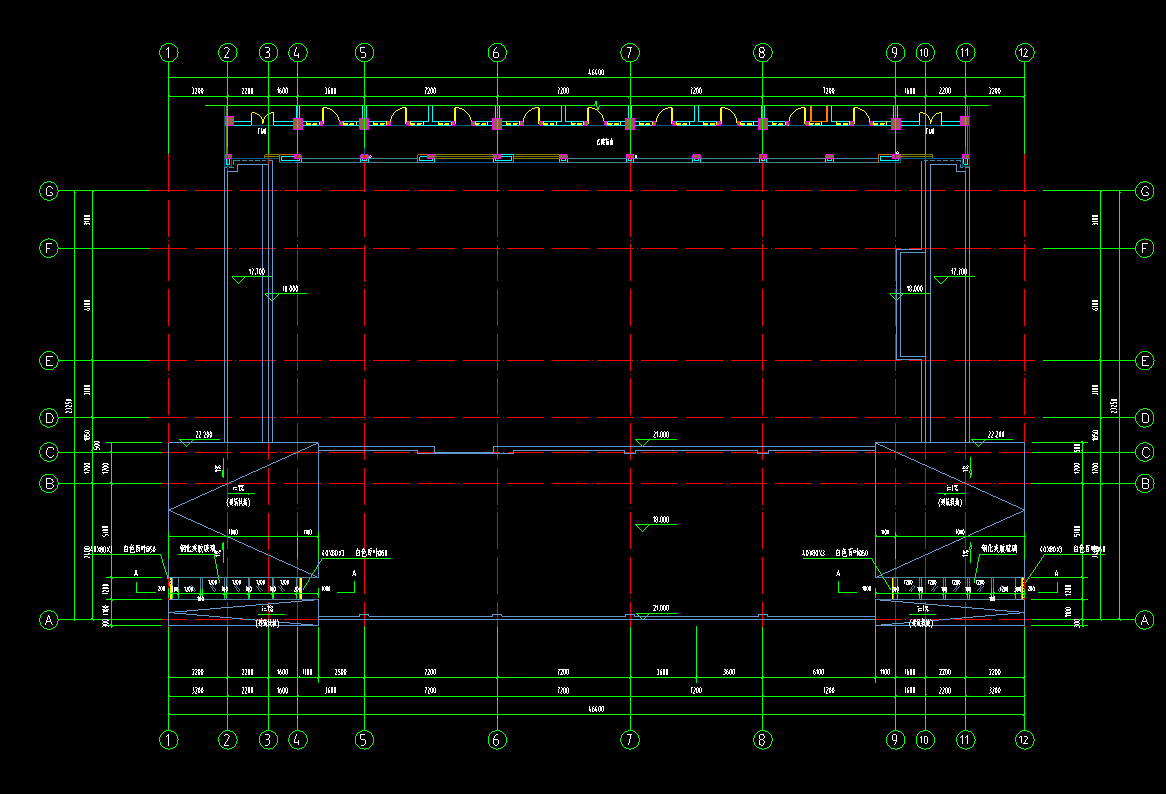Click the left 22.200 elevation marker
This screenshot has width=1166, height=794.
click(x=203, y=435)
